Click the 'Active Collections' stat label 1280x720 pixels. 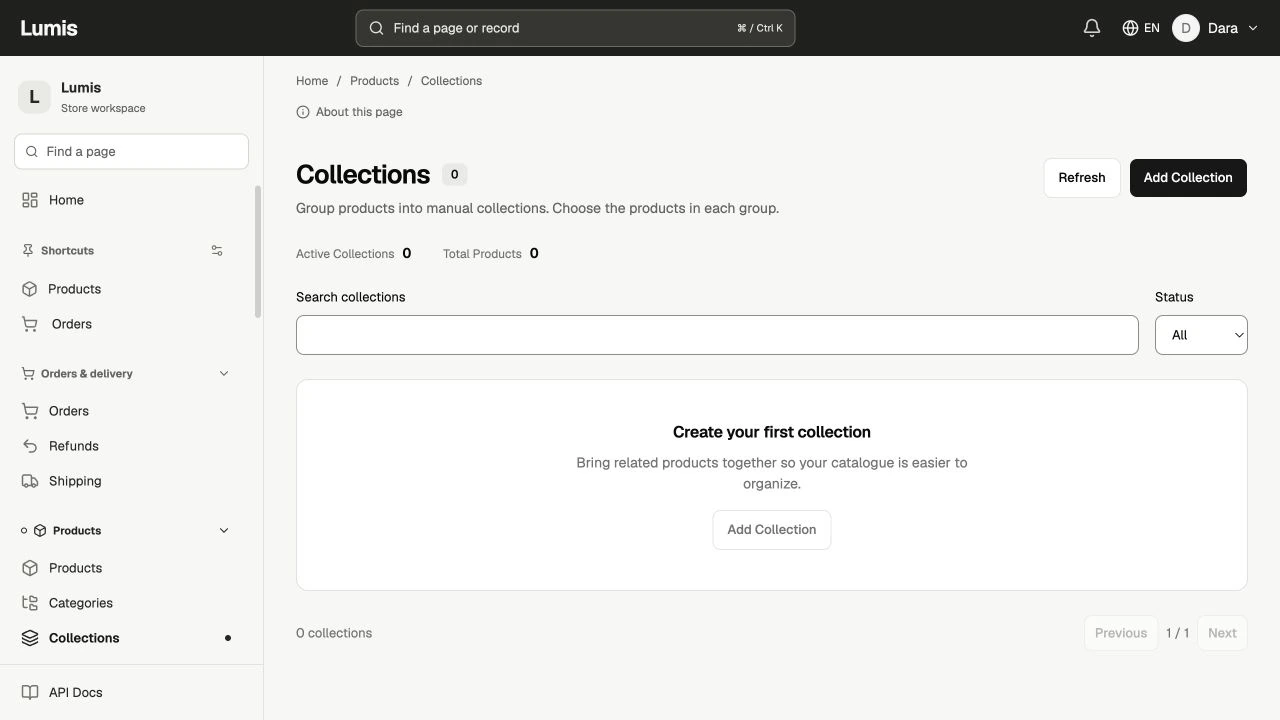tap(345, 254)
